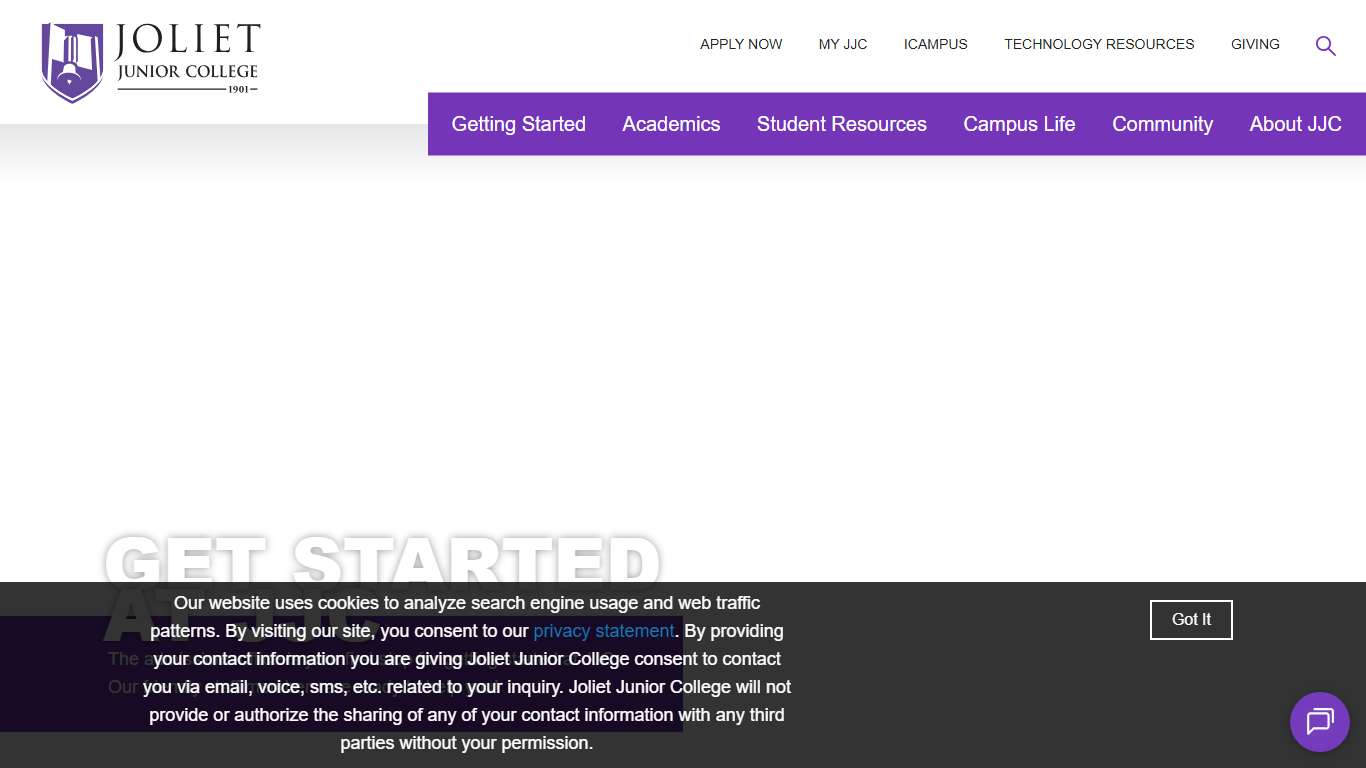Dismiss cookies notice with Got It
This screenshot has width=1366, height=768.
(1190, 620)
